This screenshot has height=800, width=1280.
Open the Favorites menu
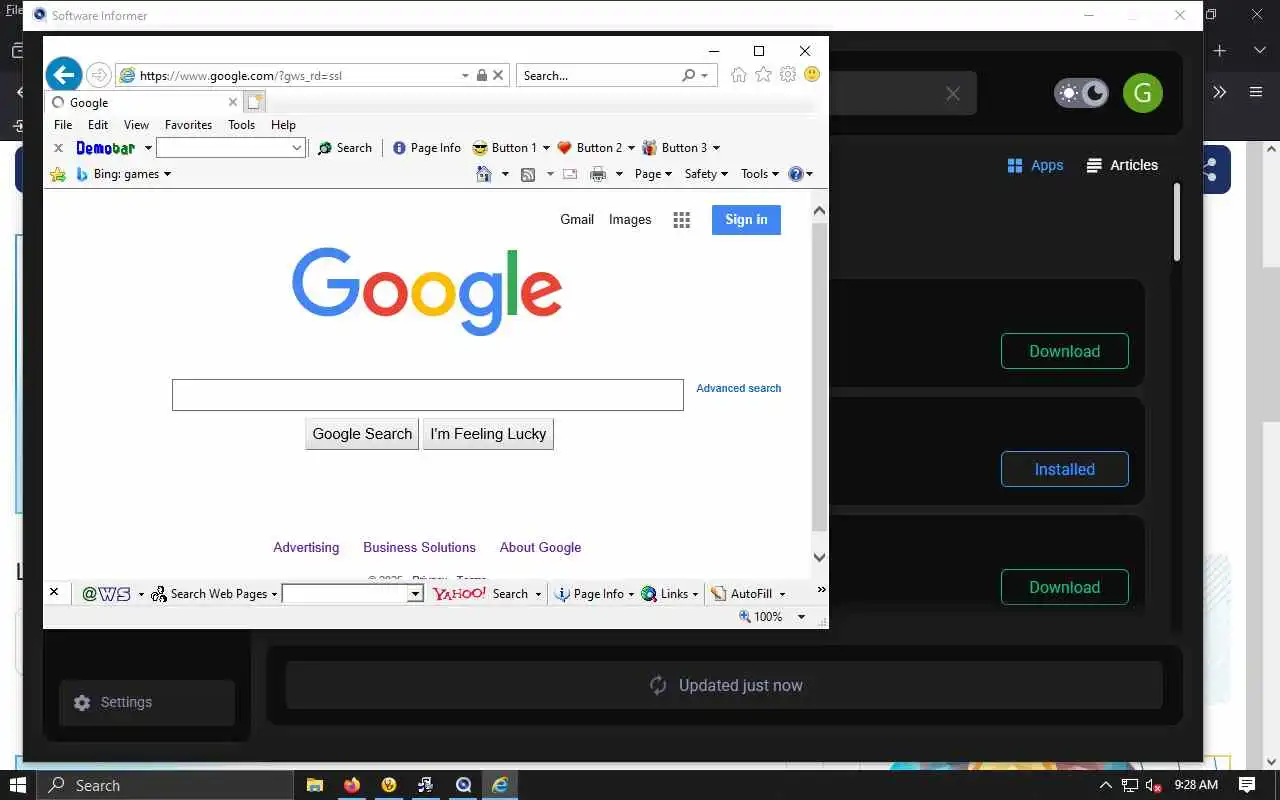188,125
